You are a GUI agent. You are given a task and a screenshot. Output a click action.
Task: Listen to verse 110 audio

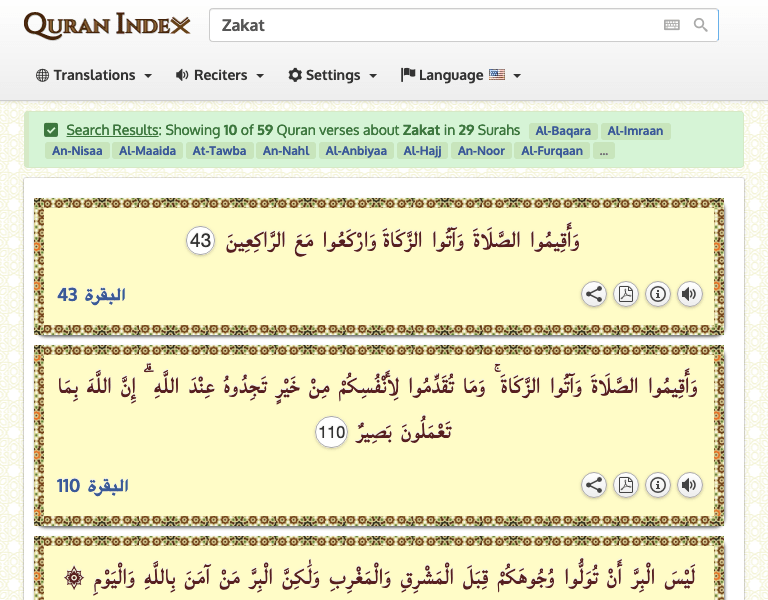pos(689,485)
